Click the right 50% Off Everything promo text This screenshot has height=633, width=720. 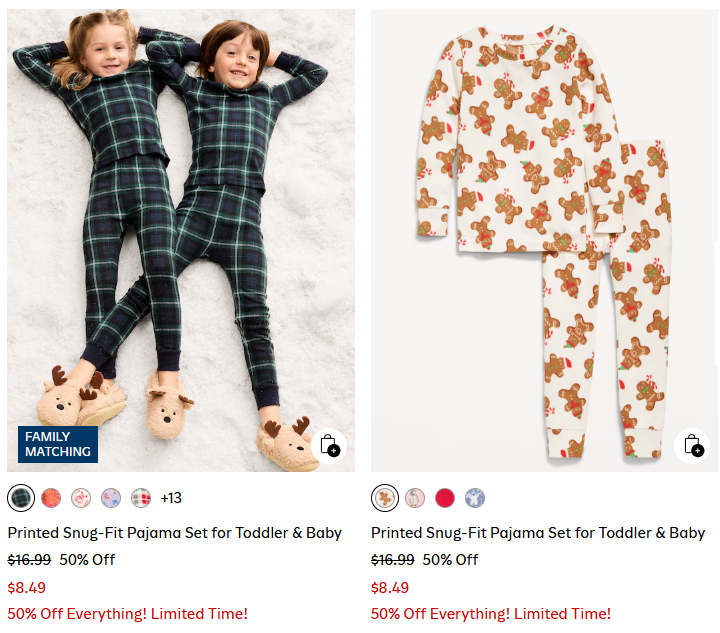coord(491,613)
